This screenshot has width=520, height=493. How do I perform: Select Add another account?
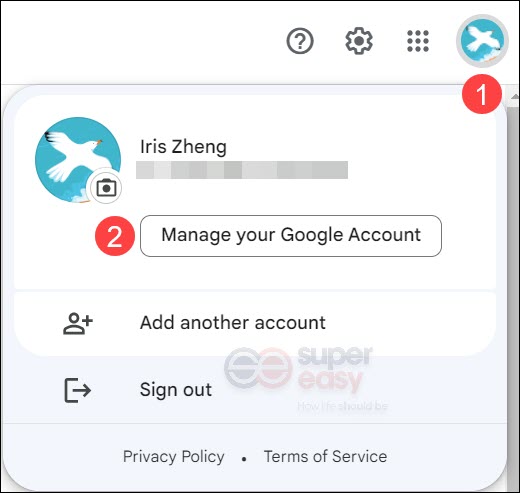pyautogui.click(x=255, y=323)
